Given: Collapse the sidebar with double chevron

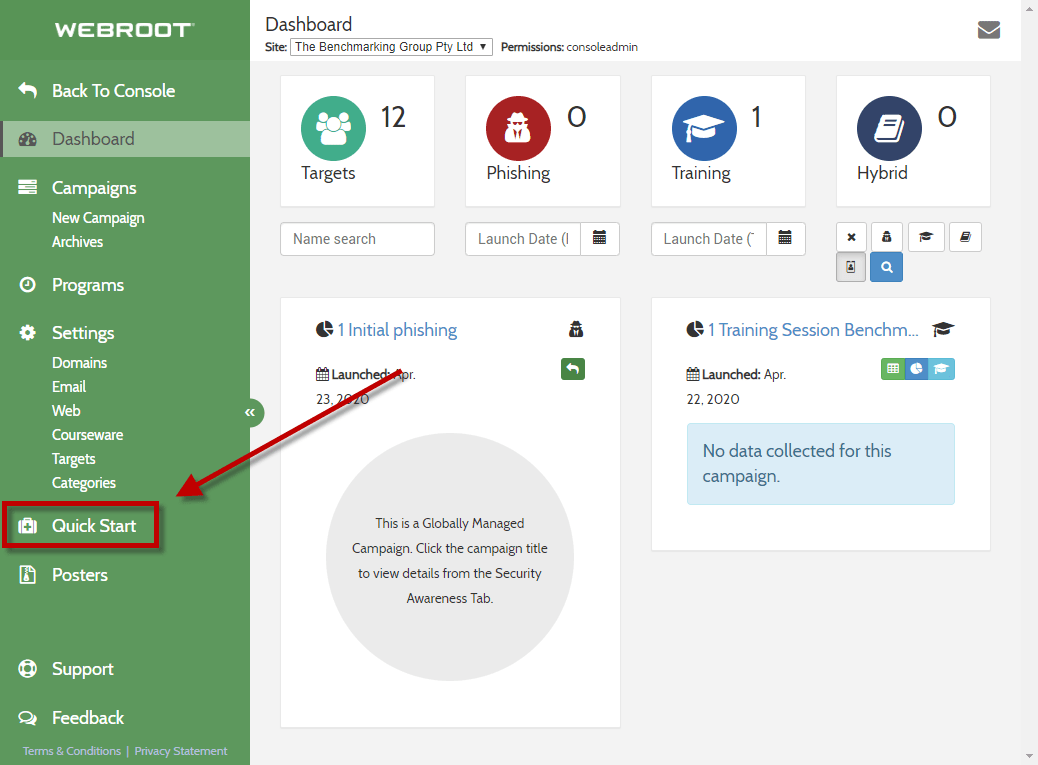Looking at the screenshot, I should (x=250, y=412).
